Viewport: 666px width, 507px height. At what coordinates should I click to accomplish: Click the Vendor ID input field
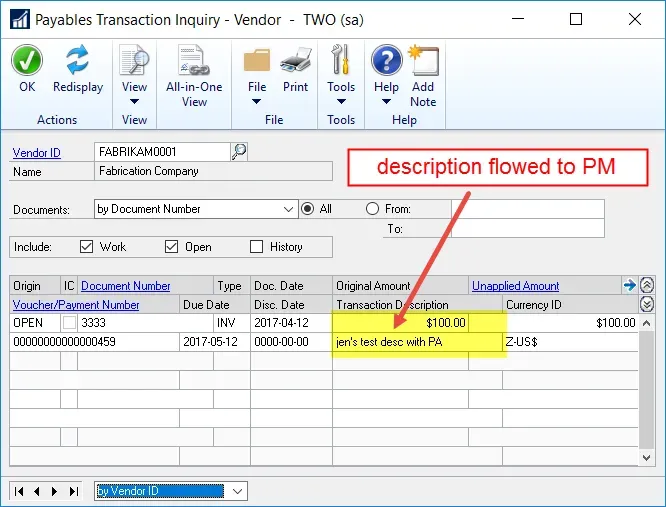162,152
